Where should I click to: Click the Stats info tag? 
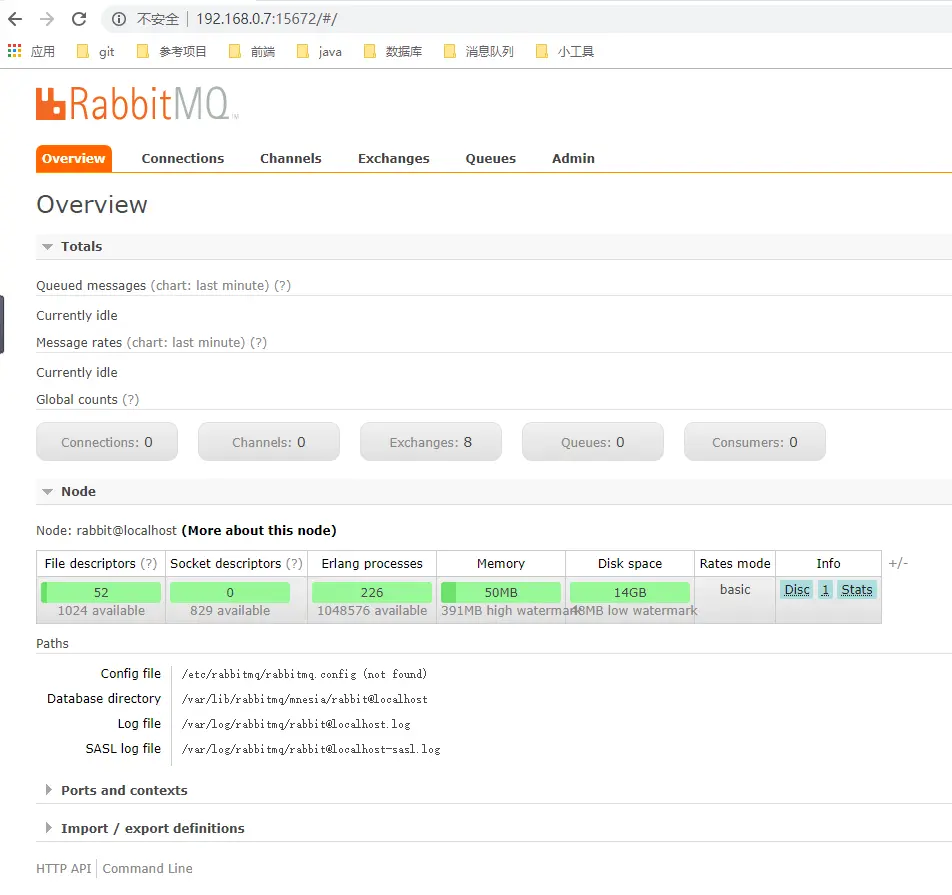click(857, 590)
